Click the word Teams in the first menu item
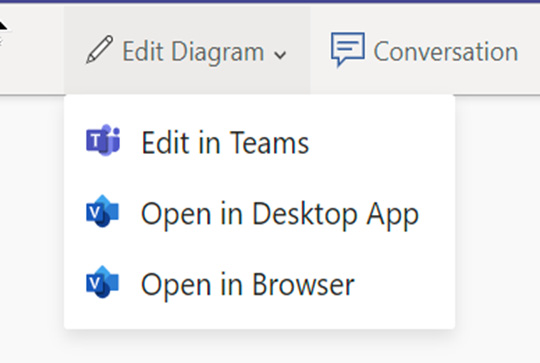Screen dimensions: 540x363 pos(269,143)
